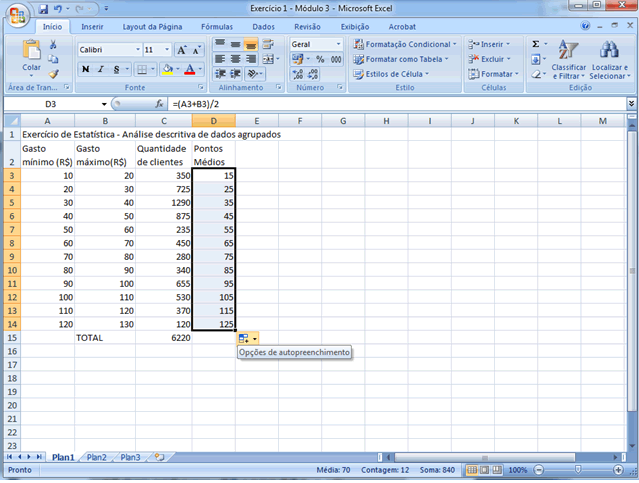Click the insert function fx icon
This screenshot has height=483, width=639.
(x=159, y=104)
